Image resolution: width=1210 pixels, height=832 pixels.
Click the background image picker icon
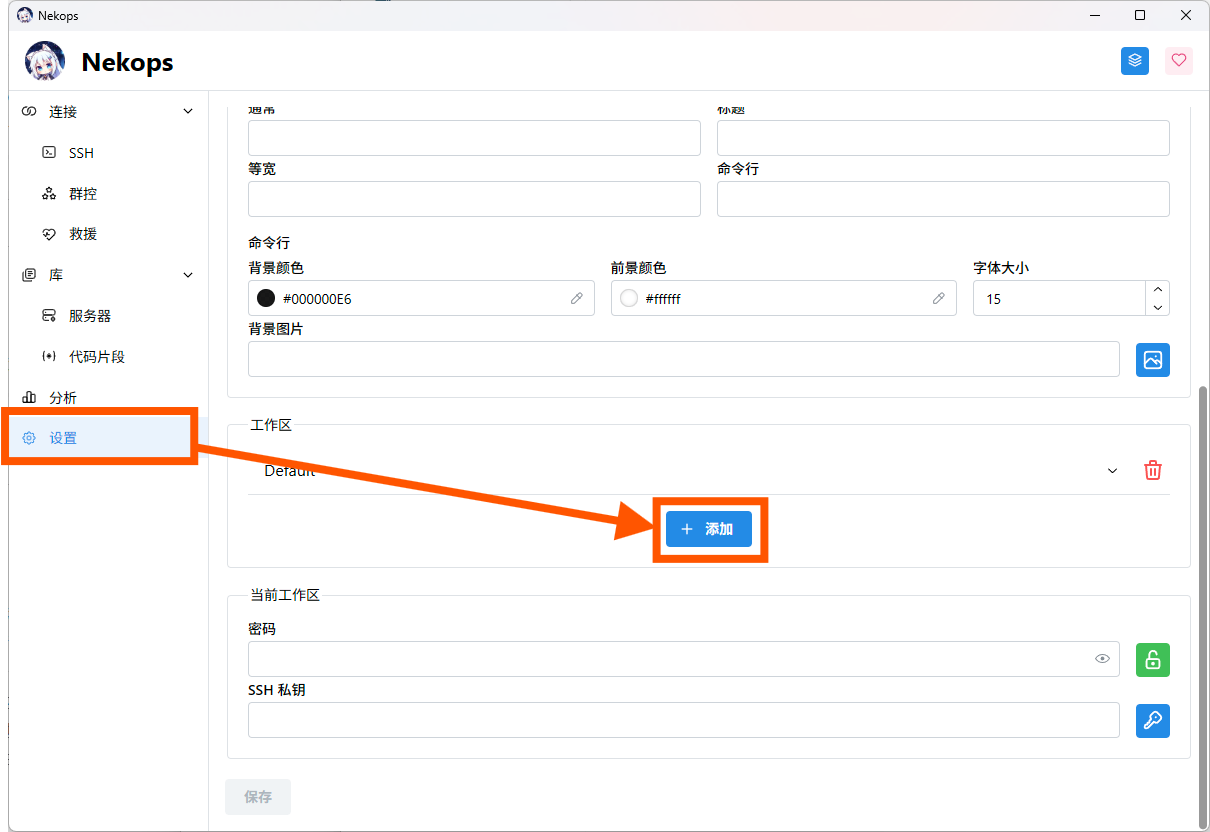(1152, 359)
